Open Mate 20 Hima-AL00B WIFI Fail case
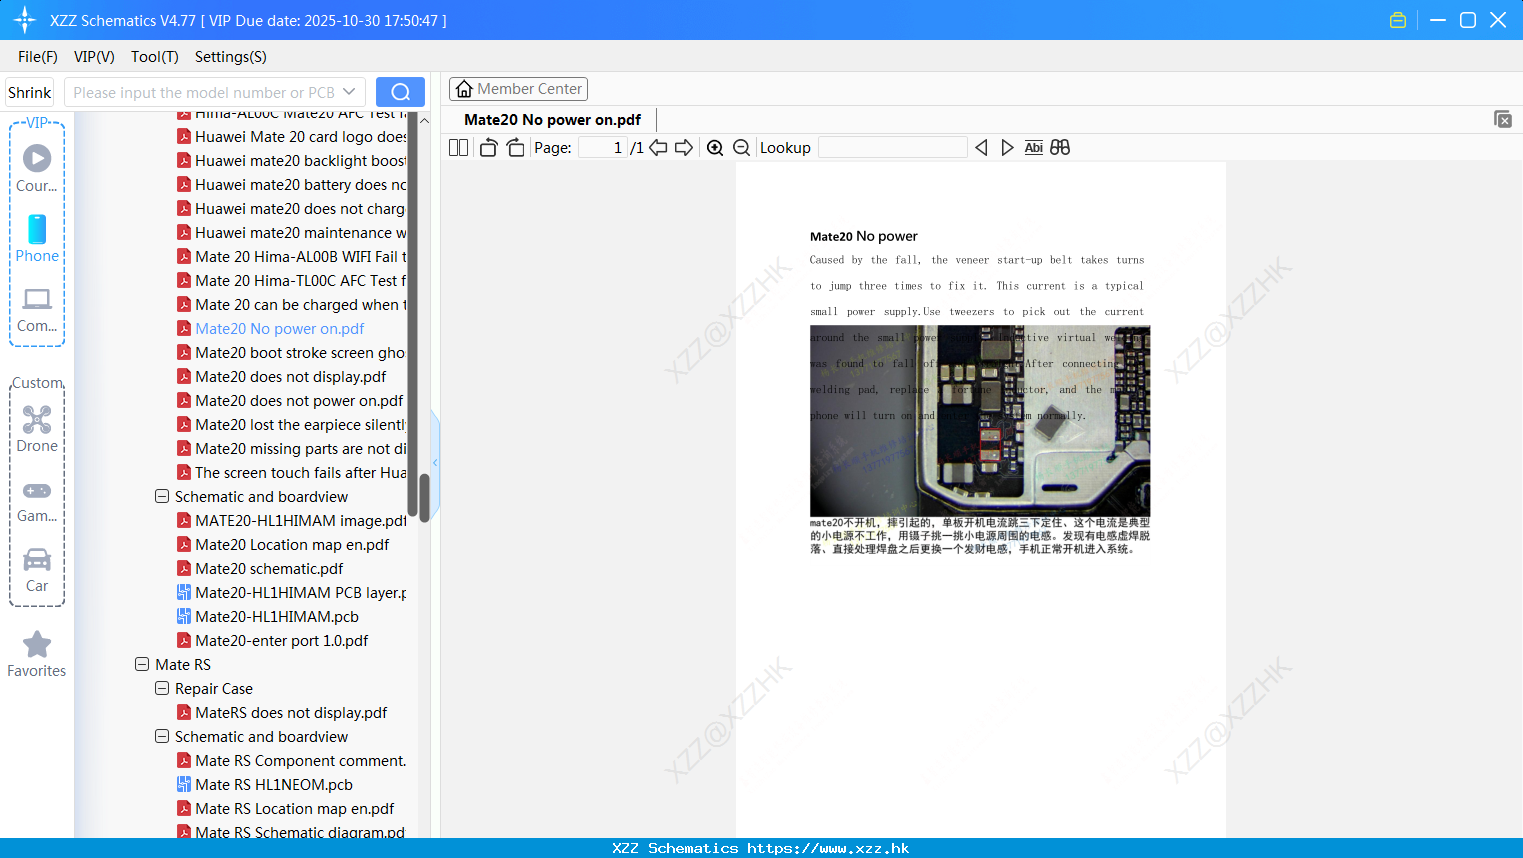This screenshot has width=1523, height=858. click(x=291, y=257)
